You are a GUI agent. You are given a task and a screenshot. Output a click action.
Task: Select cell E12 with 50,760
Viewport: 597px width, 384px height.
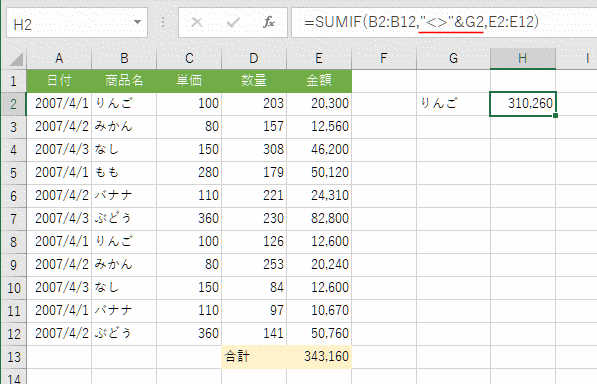coord(319,334)
